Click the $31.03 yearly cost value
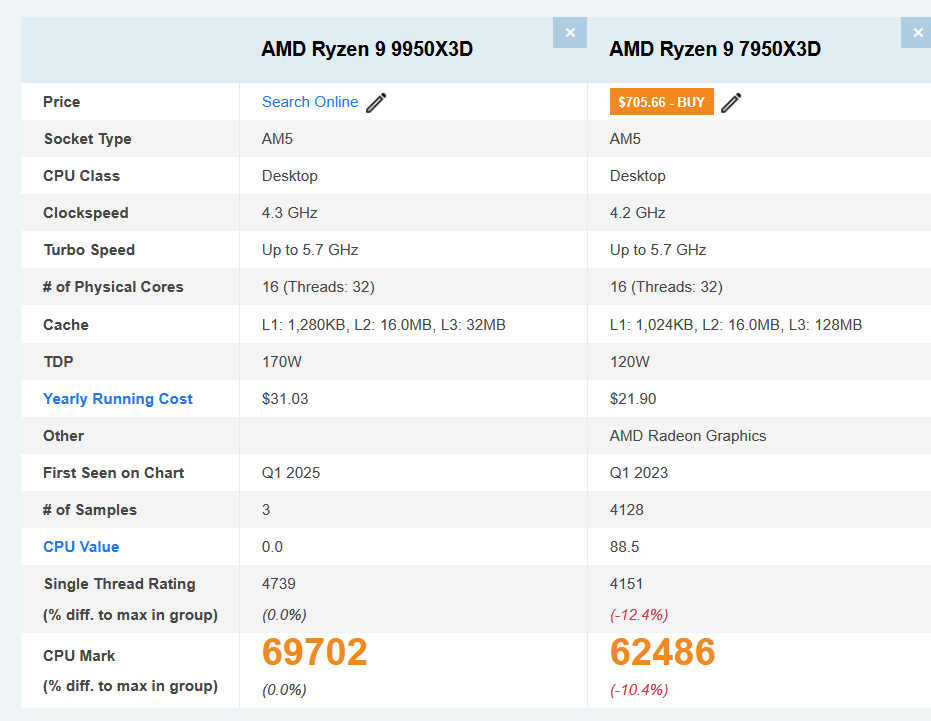Viewport: 931px width, 721px height. [285, 399]
